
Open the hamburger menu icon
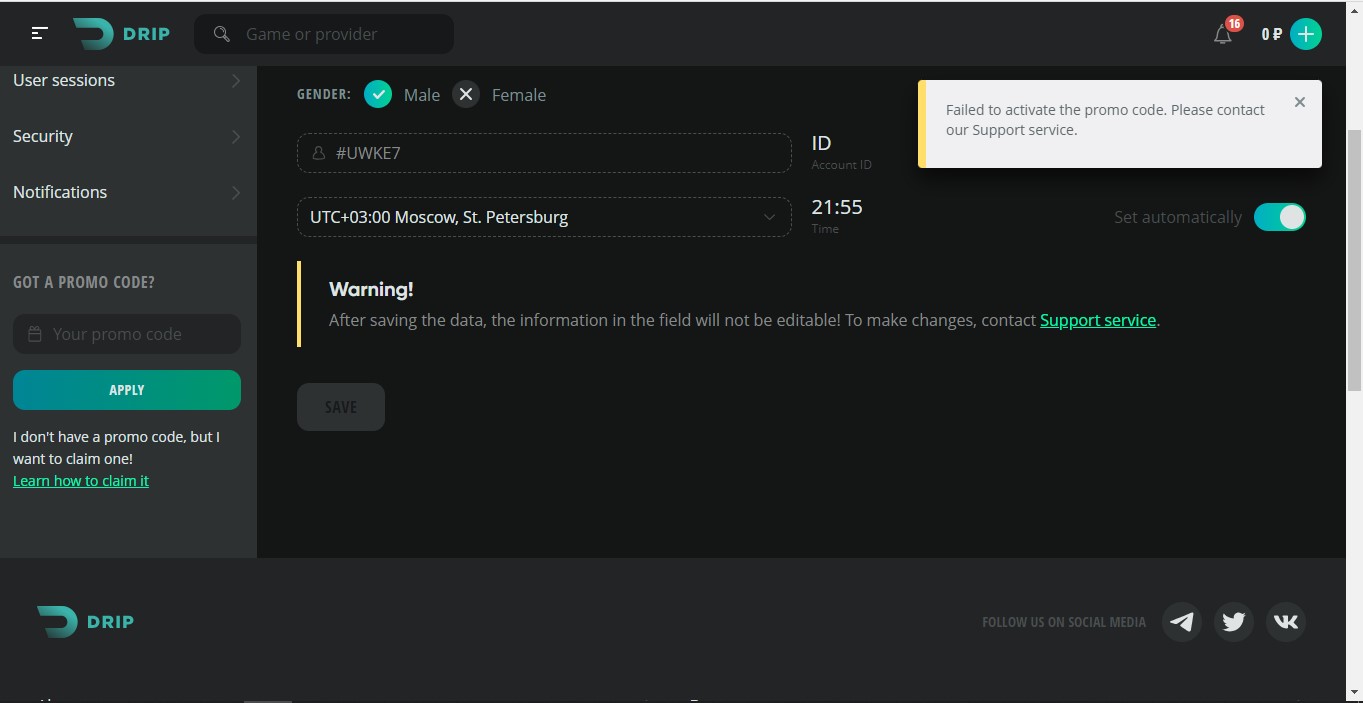click(x=39, y=34)
